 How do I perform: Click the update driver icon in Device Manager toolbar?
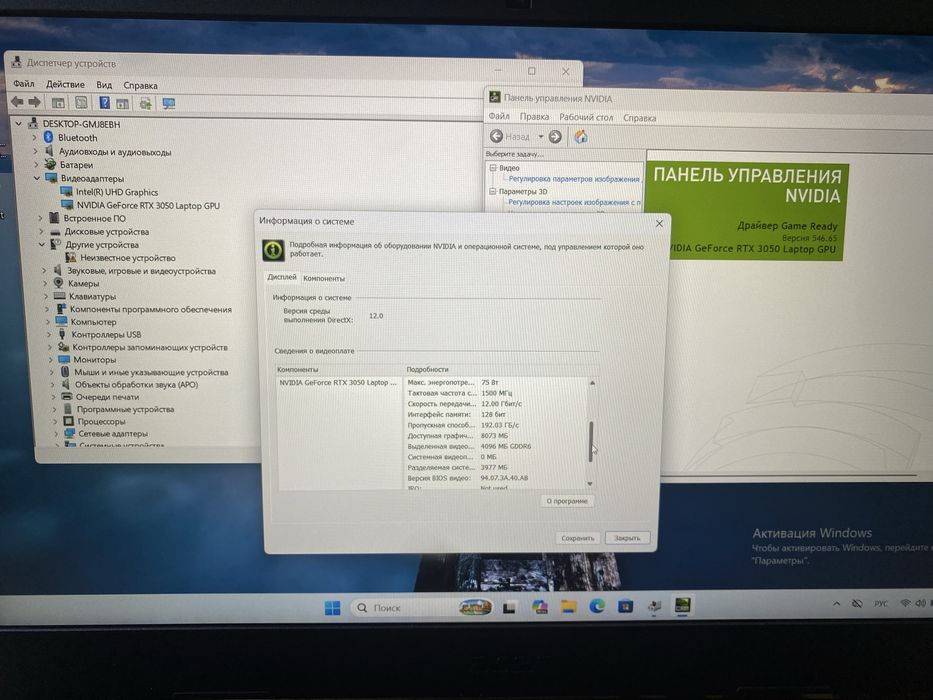tap(145, 104)
